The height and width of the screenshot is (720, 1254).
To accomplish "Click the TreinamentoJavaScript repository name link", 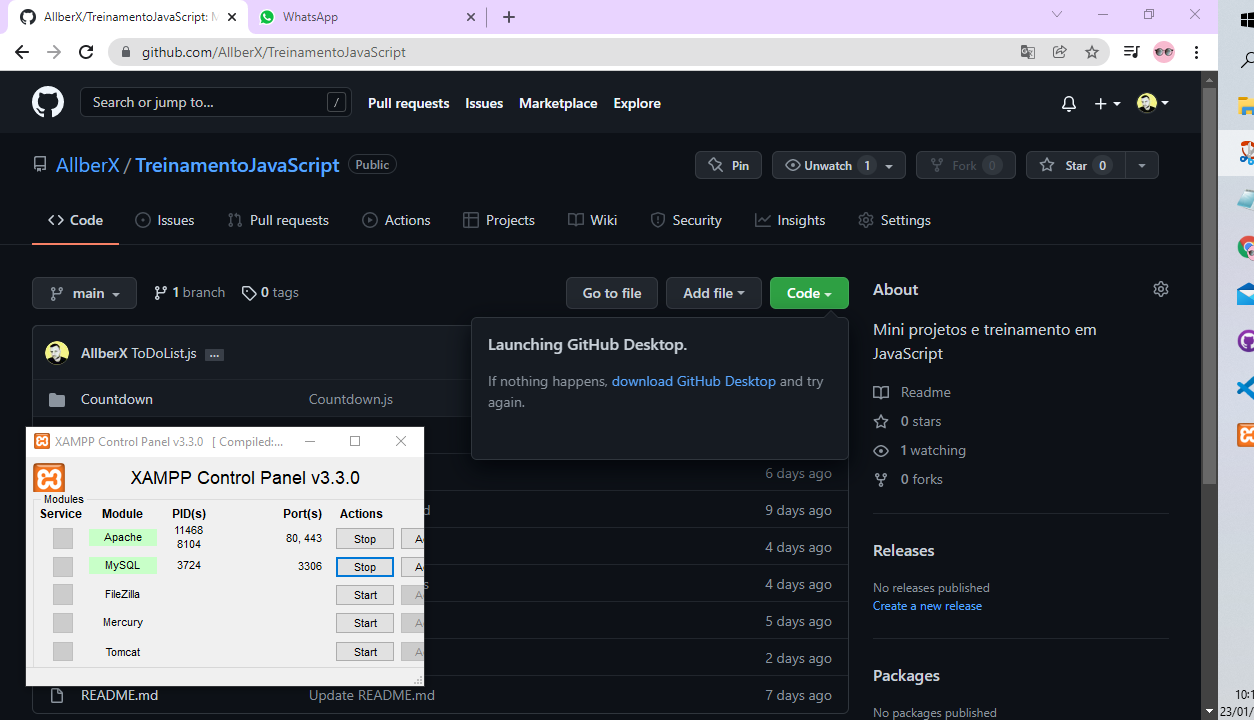I will point(237,165).
